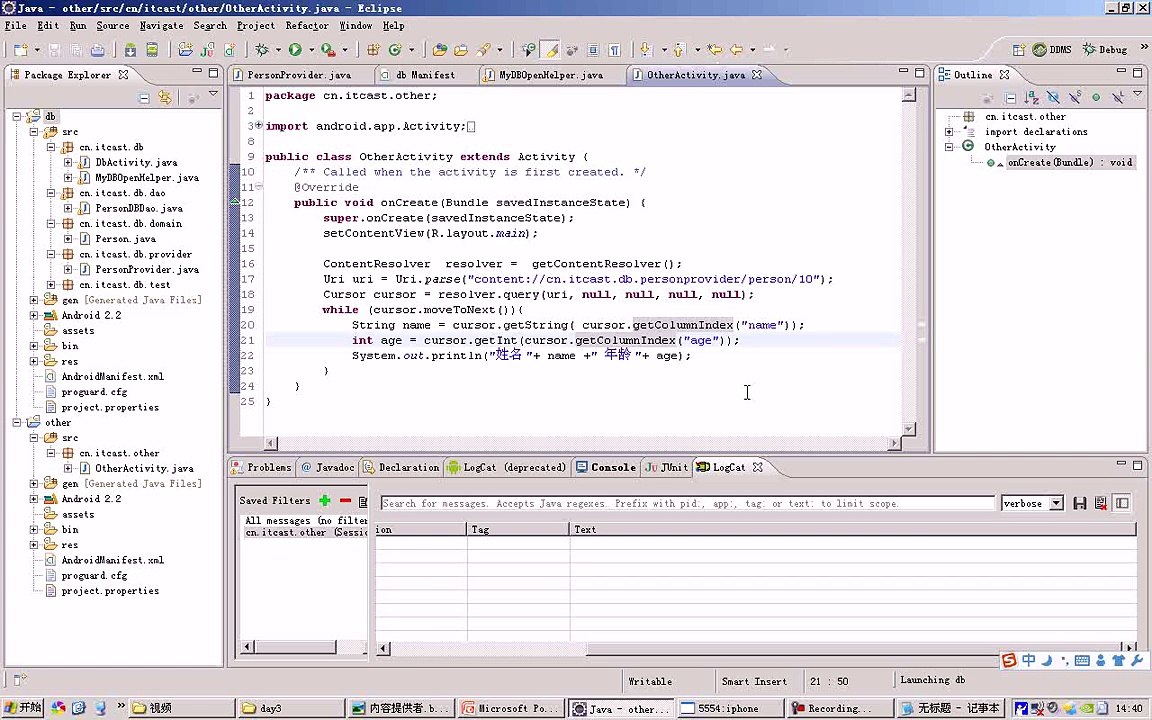Toggle Hide Local Types in Outline

click(1117, 98)
